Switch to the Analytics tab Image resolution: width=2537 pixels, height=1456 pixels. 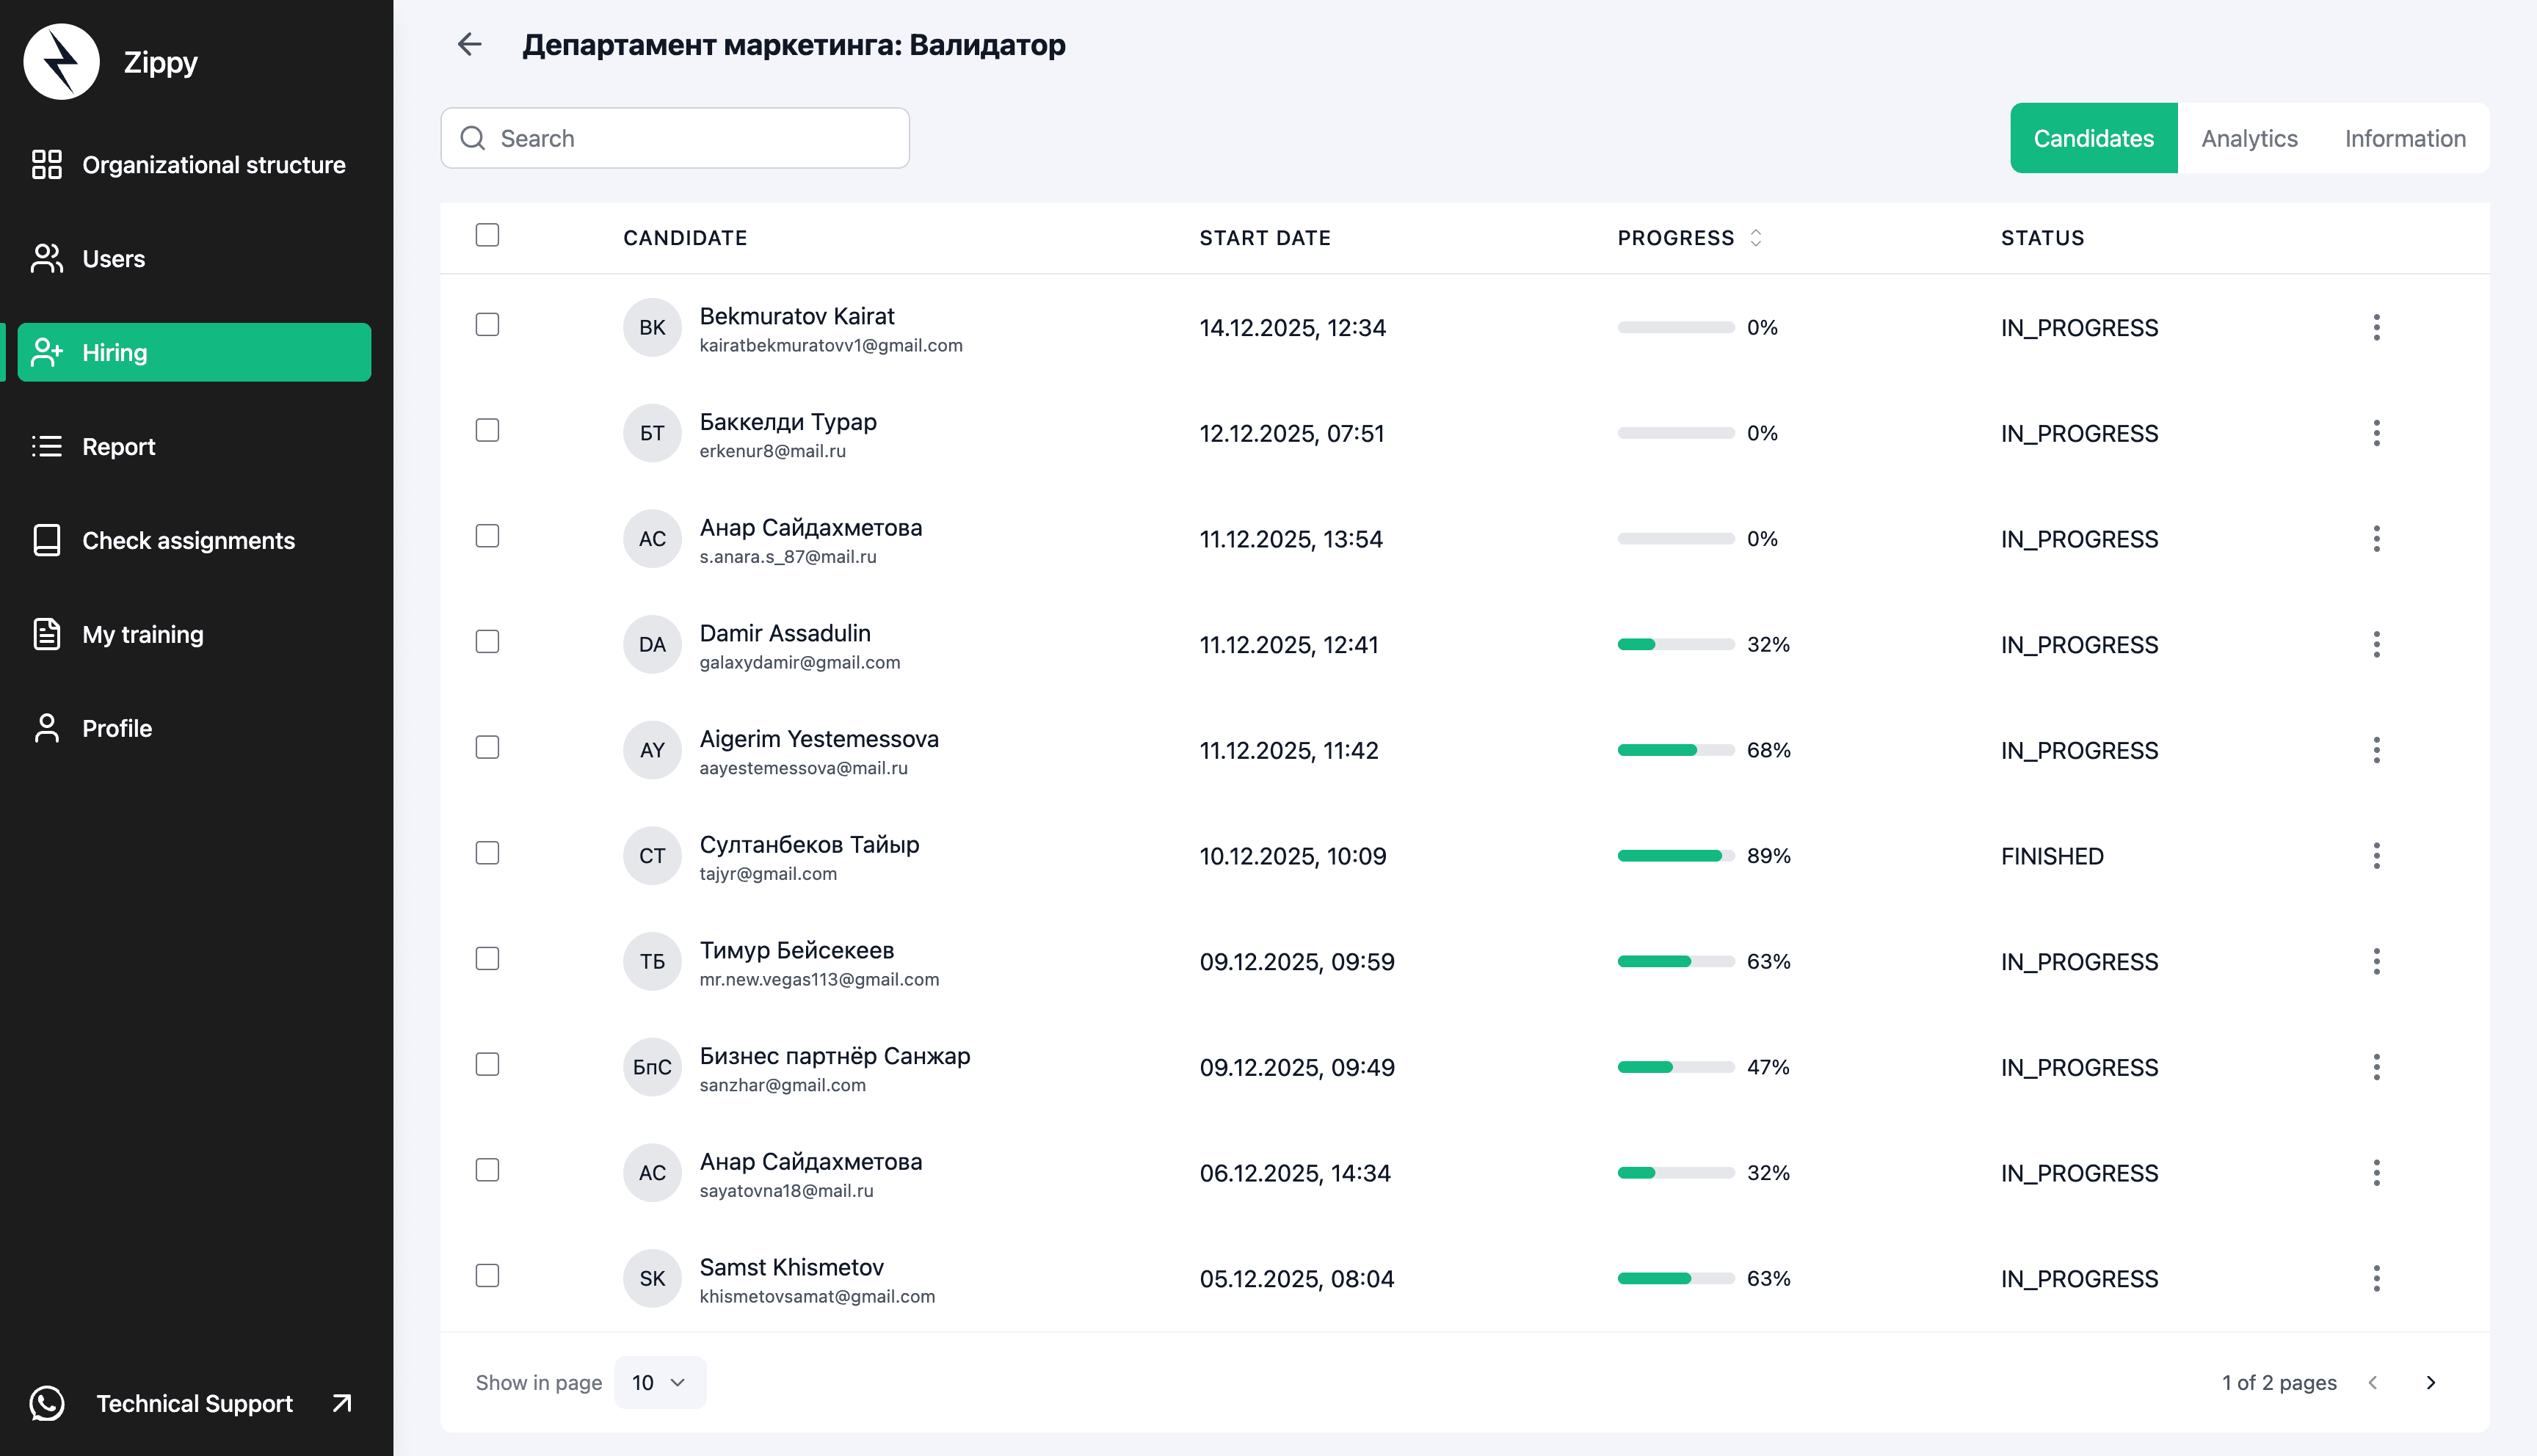2249,138
